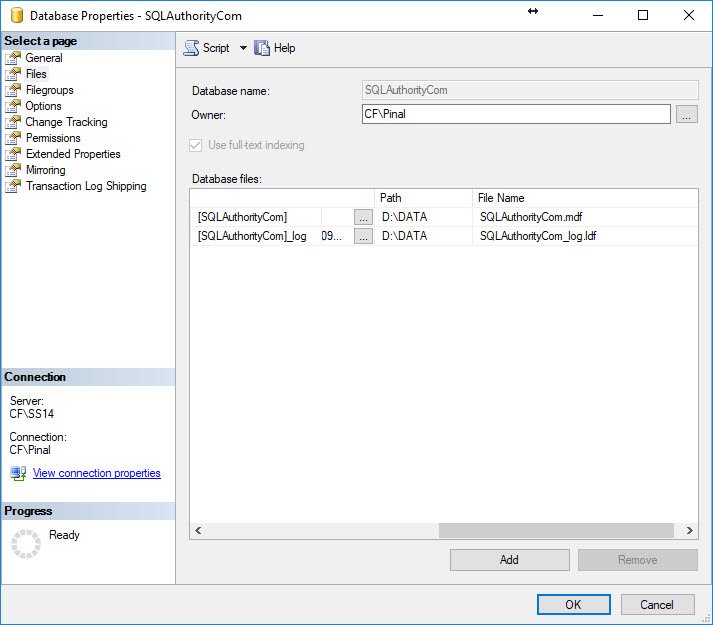Screen dimensions: 713x625
Task: Open the Options page
Action: tap(43, 106)
